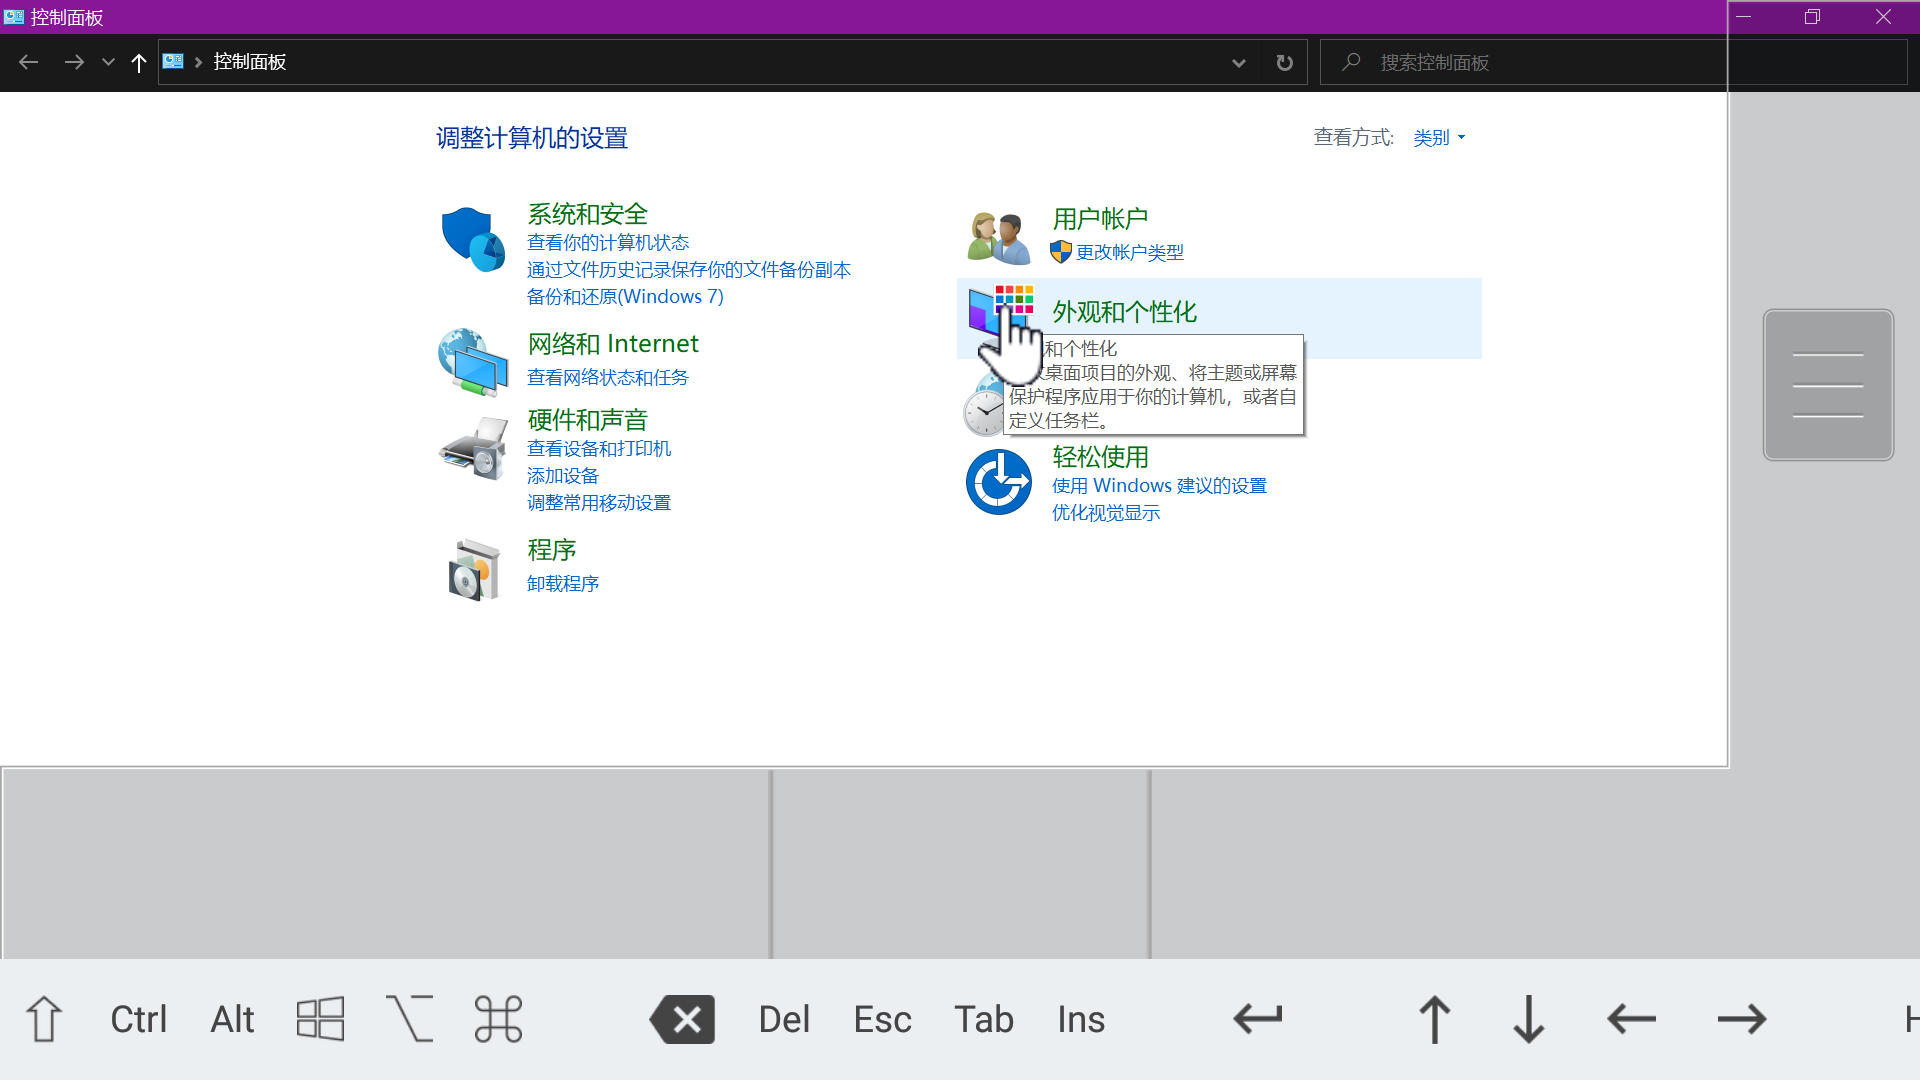Click the backspace icon on keyboard bar
Image resolution: width=1920 pixels, height=1080 pixels.
click(683, 1019)
